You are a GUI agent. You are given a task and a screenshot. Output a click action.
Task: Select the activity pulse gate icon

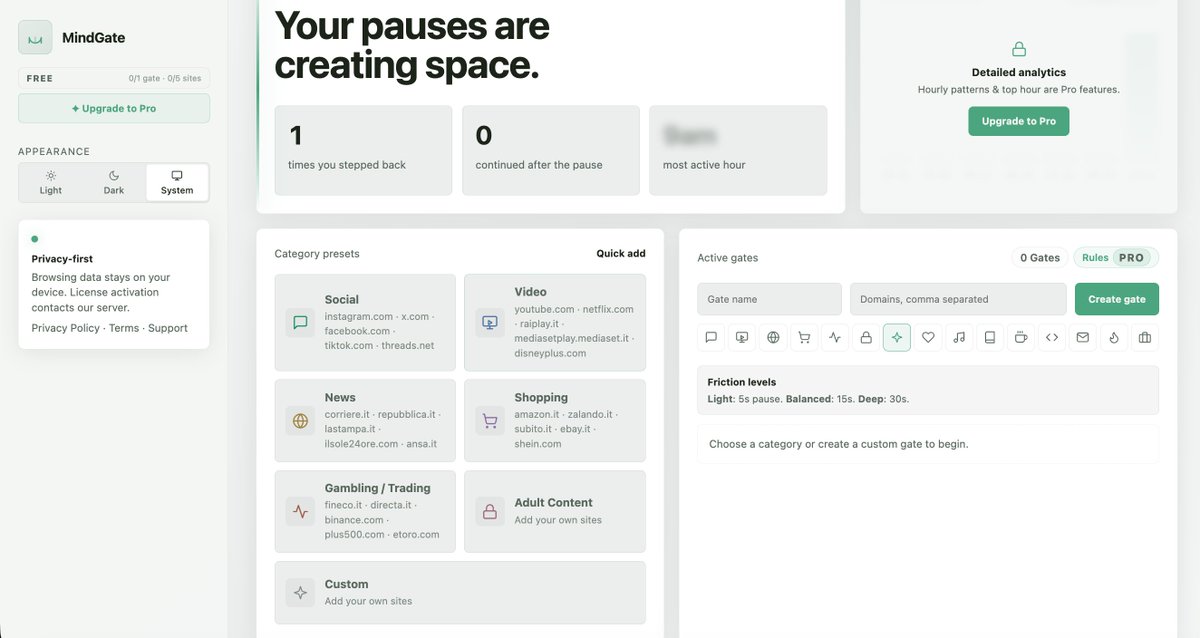[x=835, y=338]
